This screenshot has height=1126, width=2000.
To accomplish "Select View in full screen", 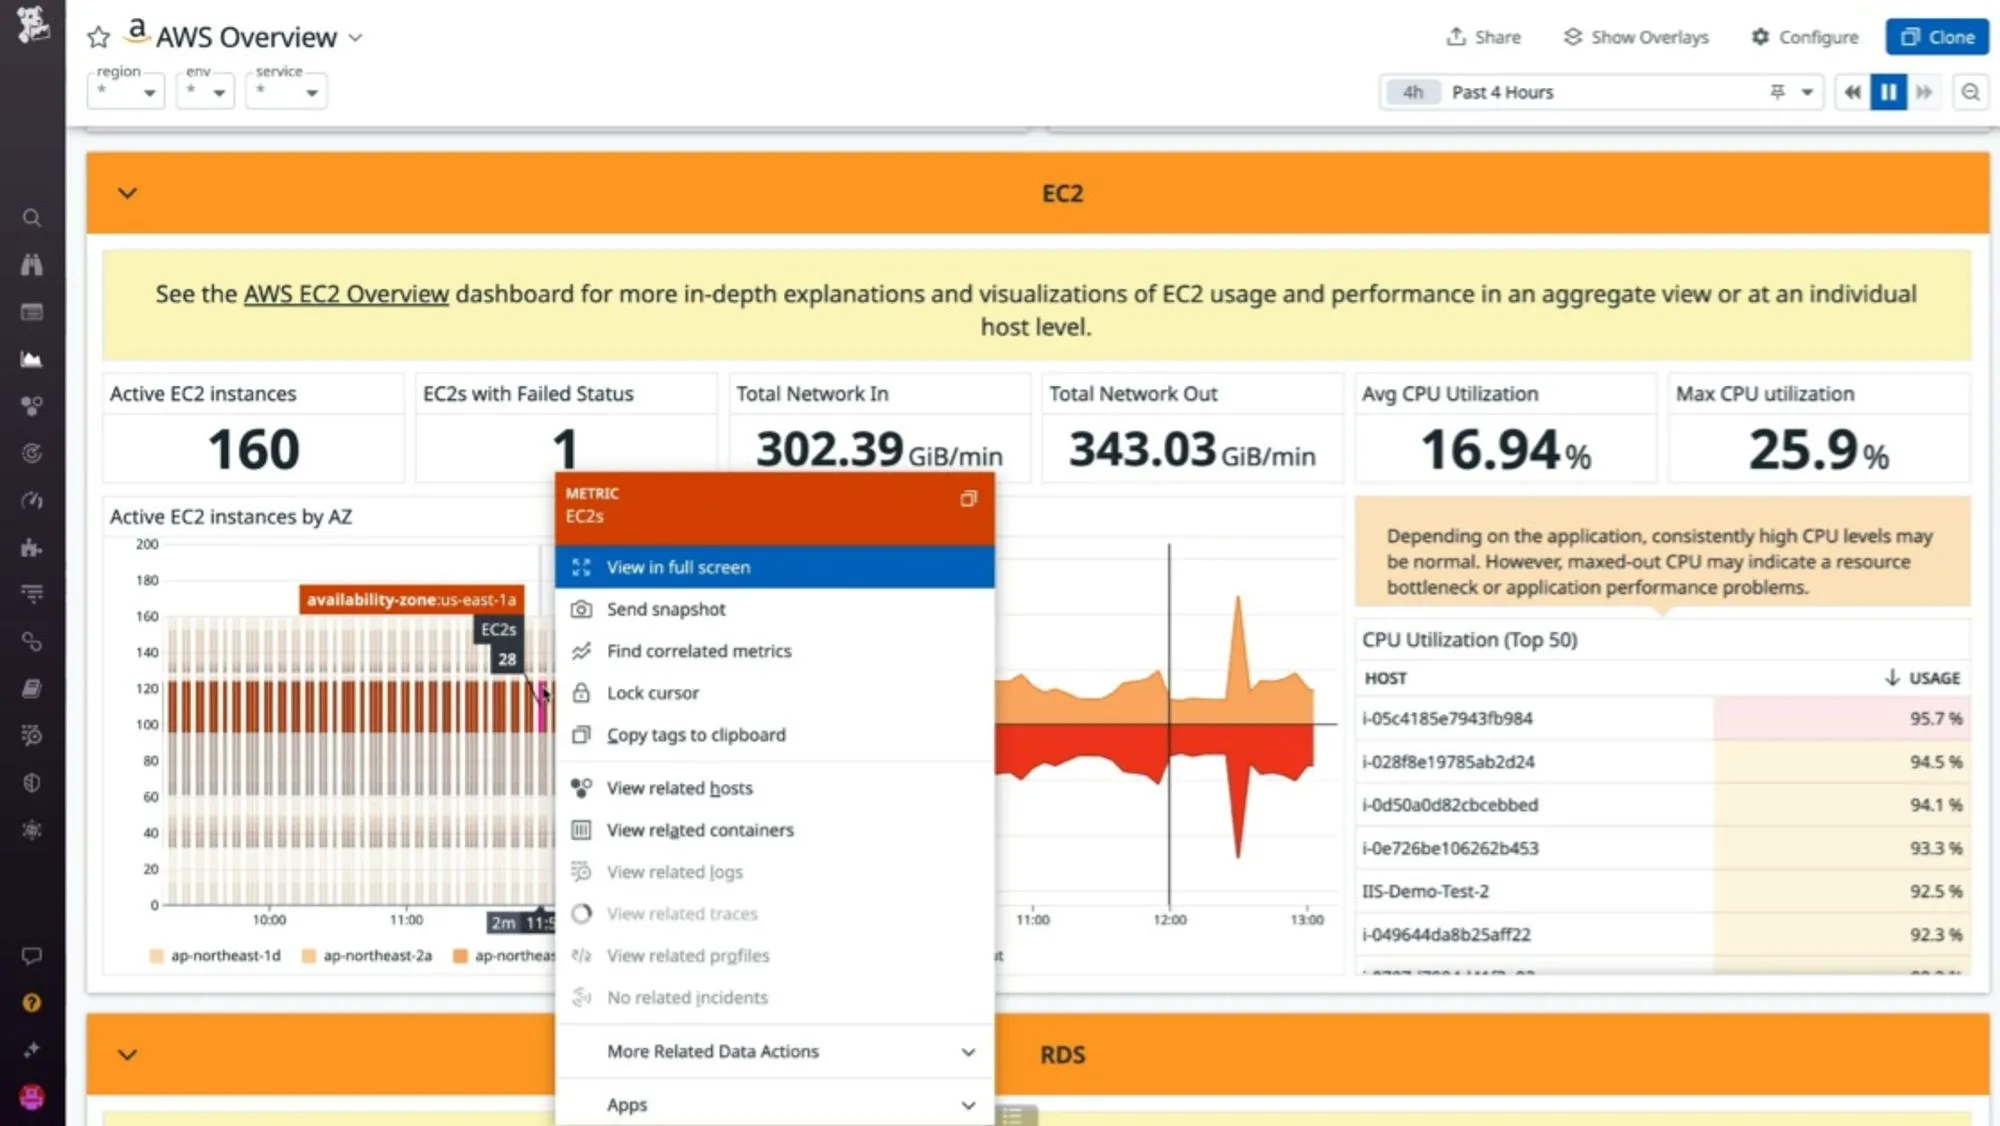I will click(775, 567).
